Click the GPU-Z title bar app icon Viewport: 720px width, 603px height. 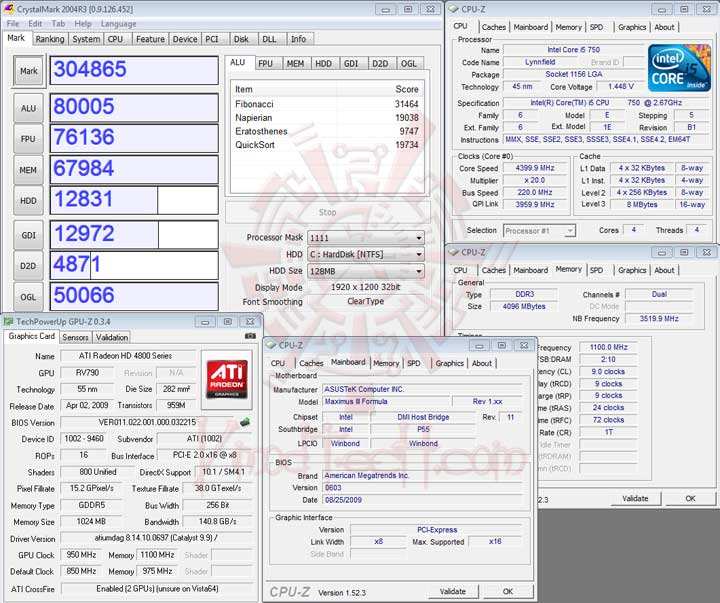point(8,321)
